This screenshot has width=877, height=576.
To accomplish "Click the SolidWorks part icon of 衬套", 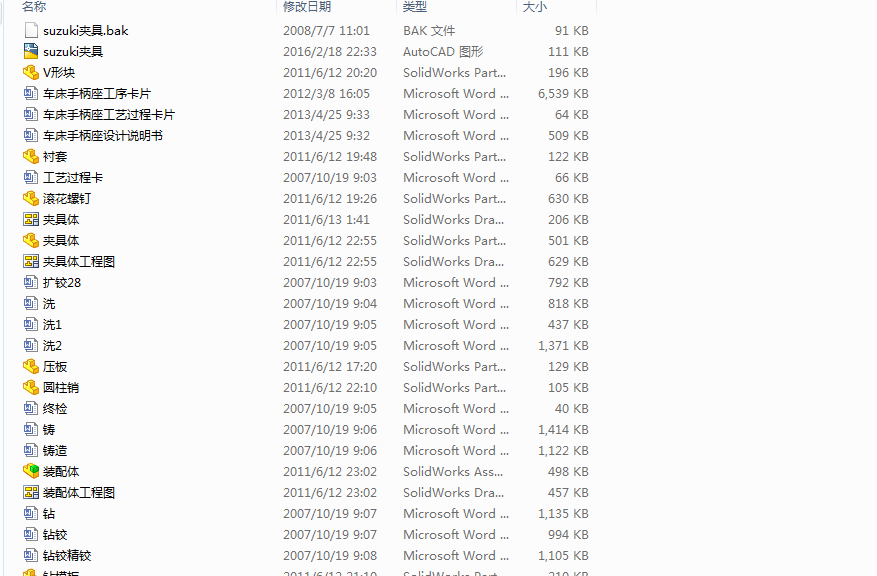I will pyautogui.click(x=31, y=157).
